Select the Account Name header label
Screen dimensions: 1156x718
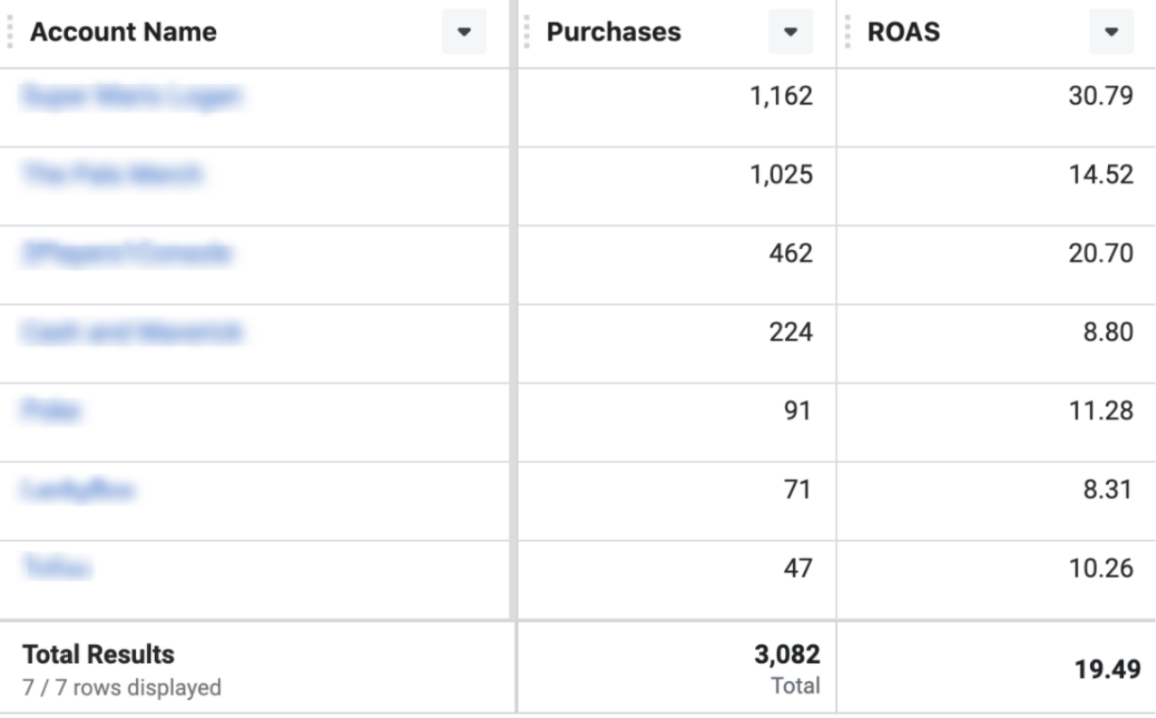pos(123,32)
